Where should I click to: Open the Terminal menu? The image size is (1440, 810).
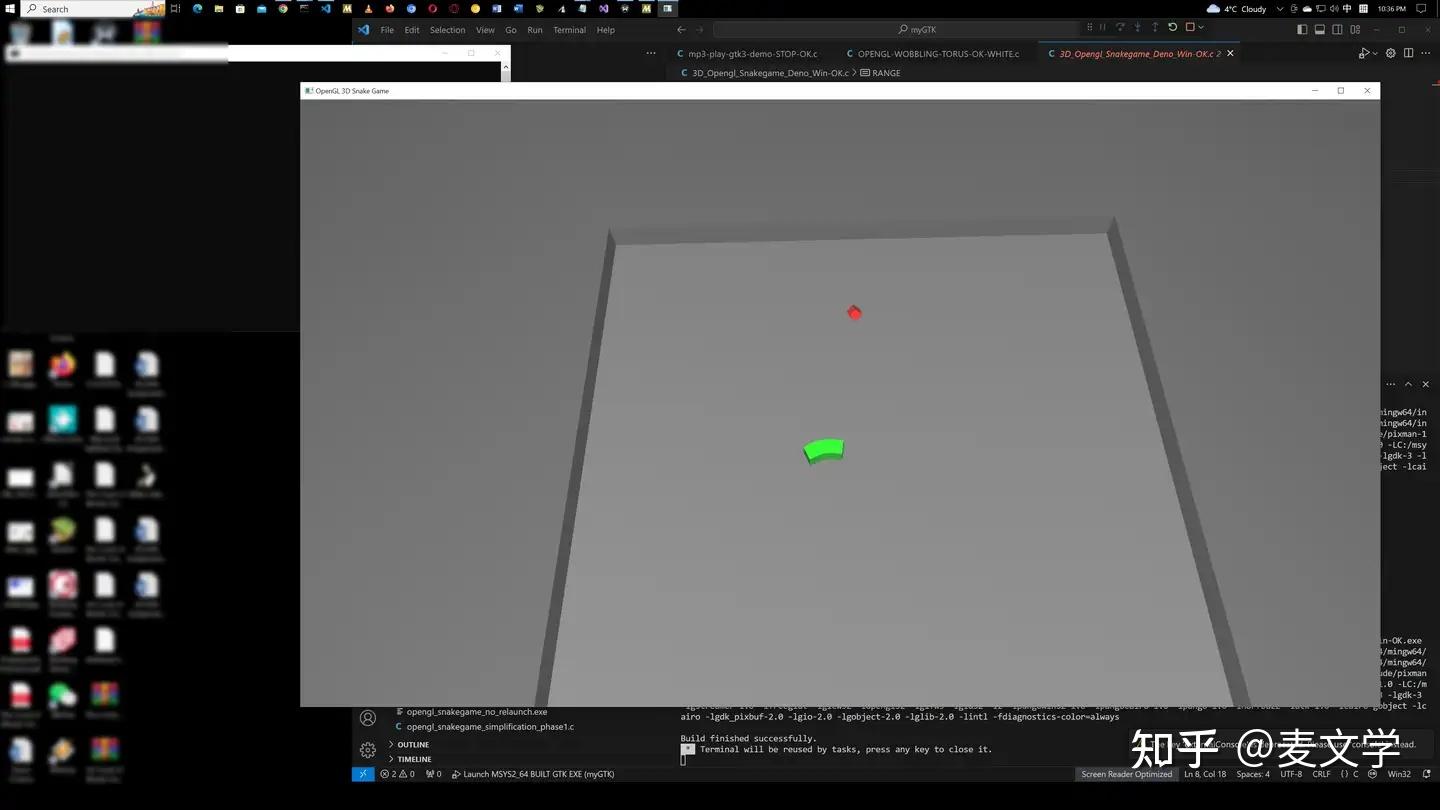pyautogui.click(x=569, y=30)
